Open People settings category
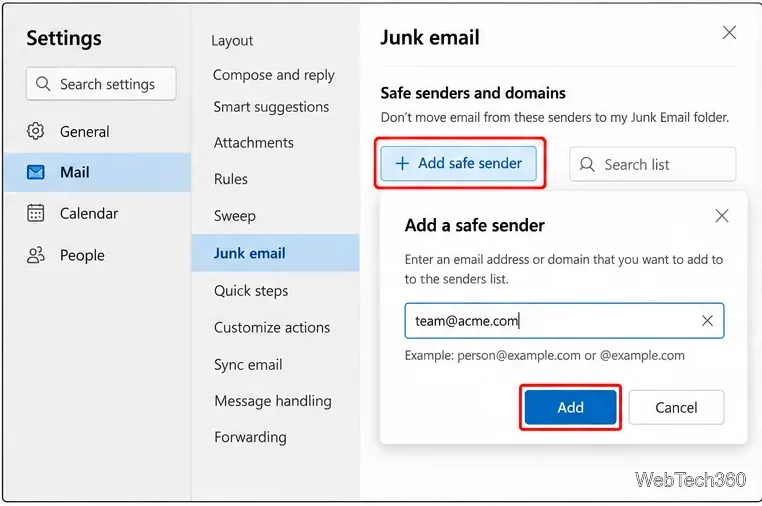 pos(97,255)
